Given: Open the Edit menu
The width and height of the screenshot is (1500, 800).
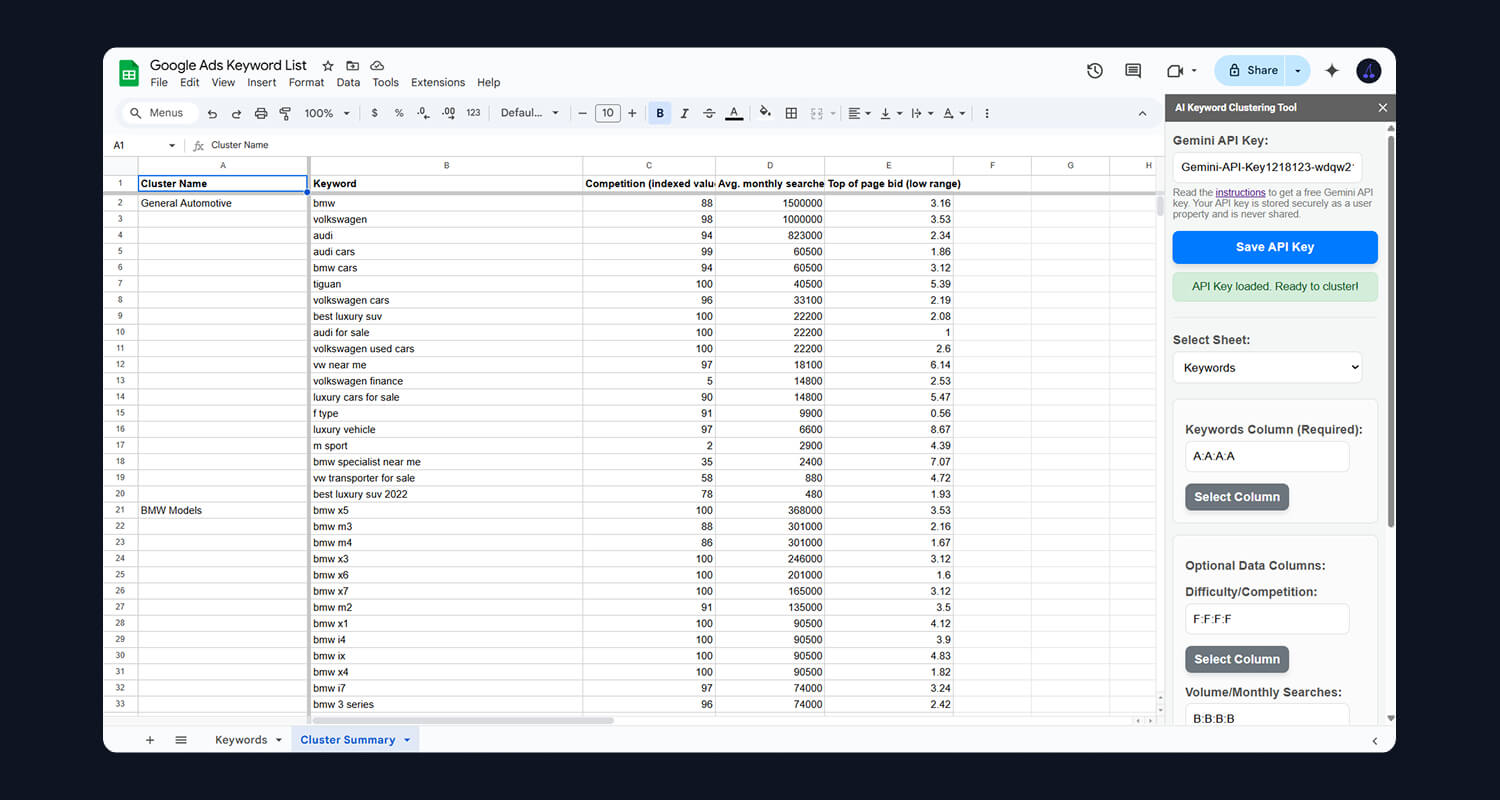Looking at the screenshot, I should 190,83.
